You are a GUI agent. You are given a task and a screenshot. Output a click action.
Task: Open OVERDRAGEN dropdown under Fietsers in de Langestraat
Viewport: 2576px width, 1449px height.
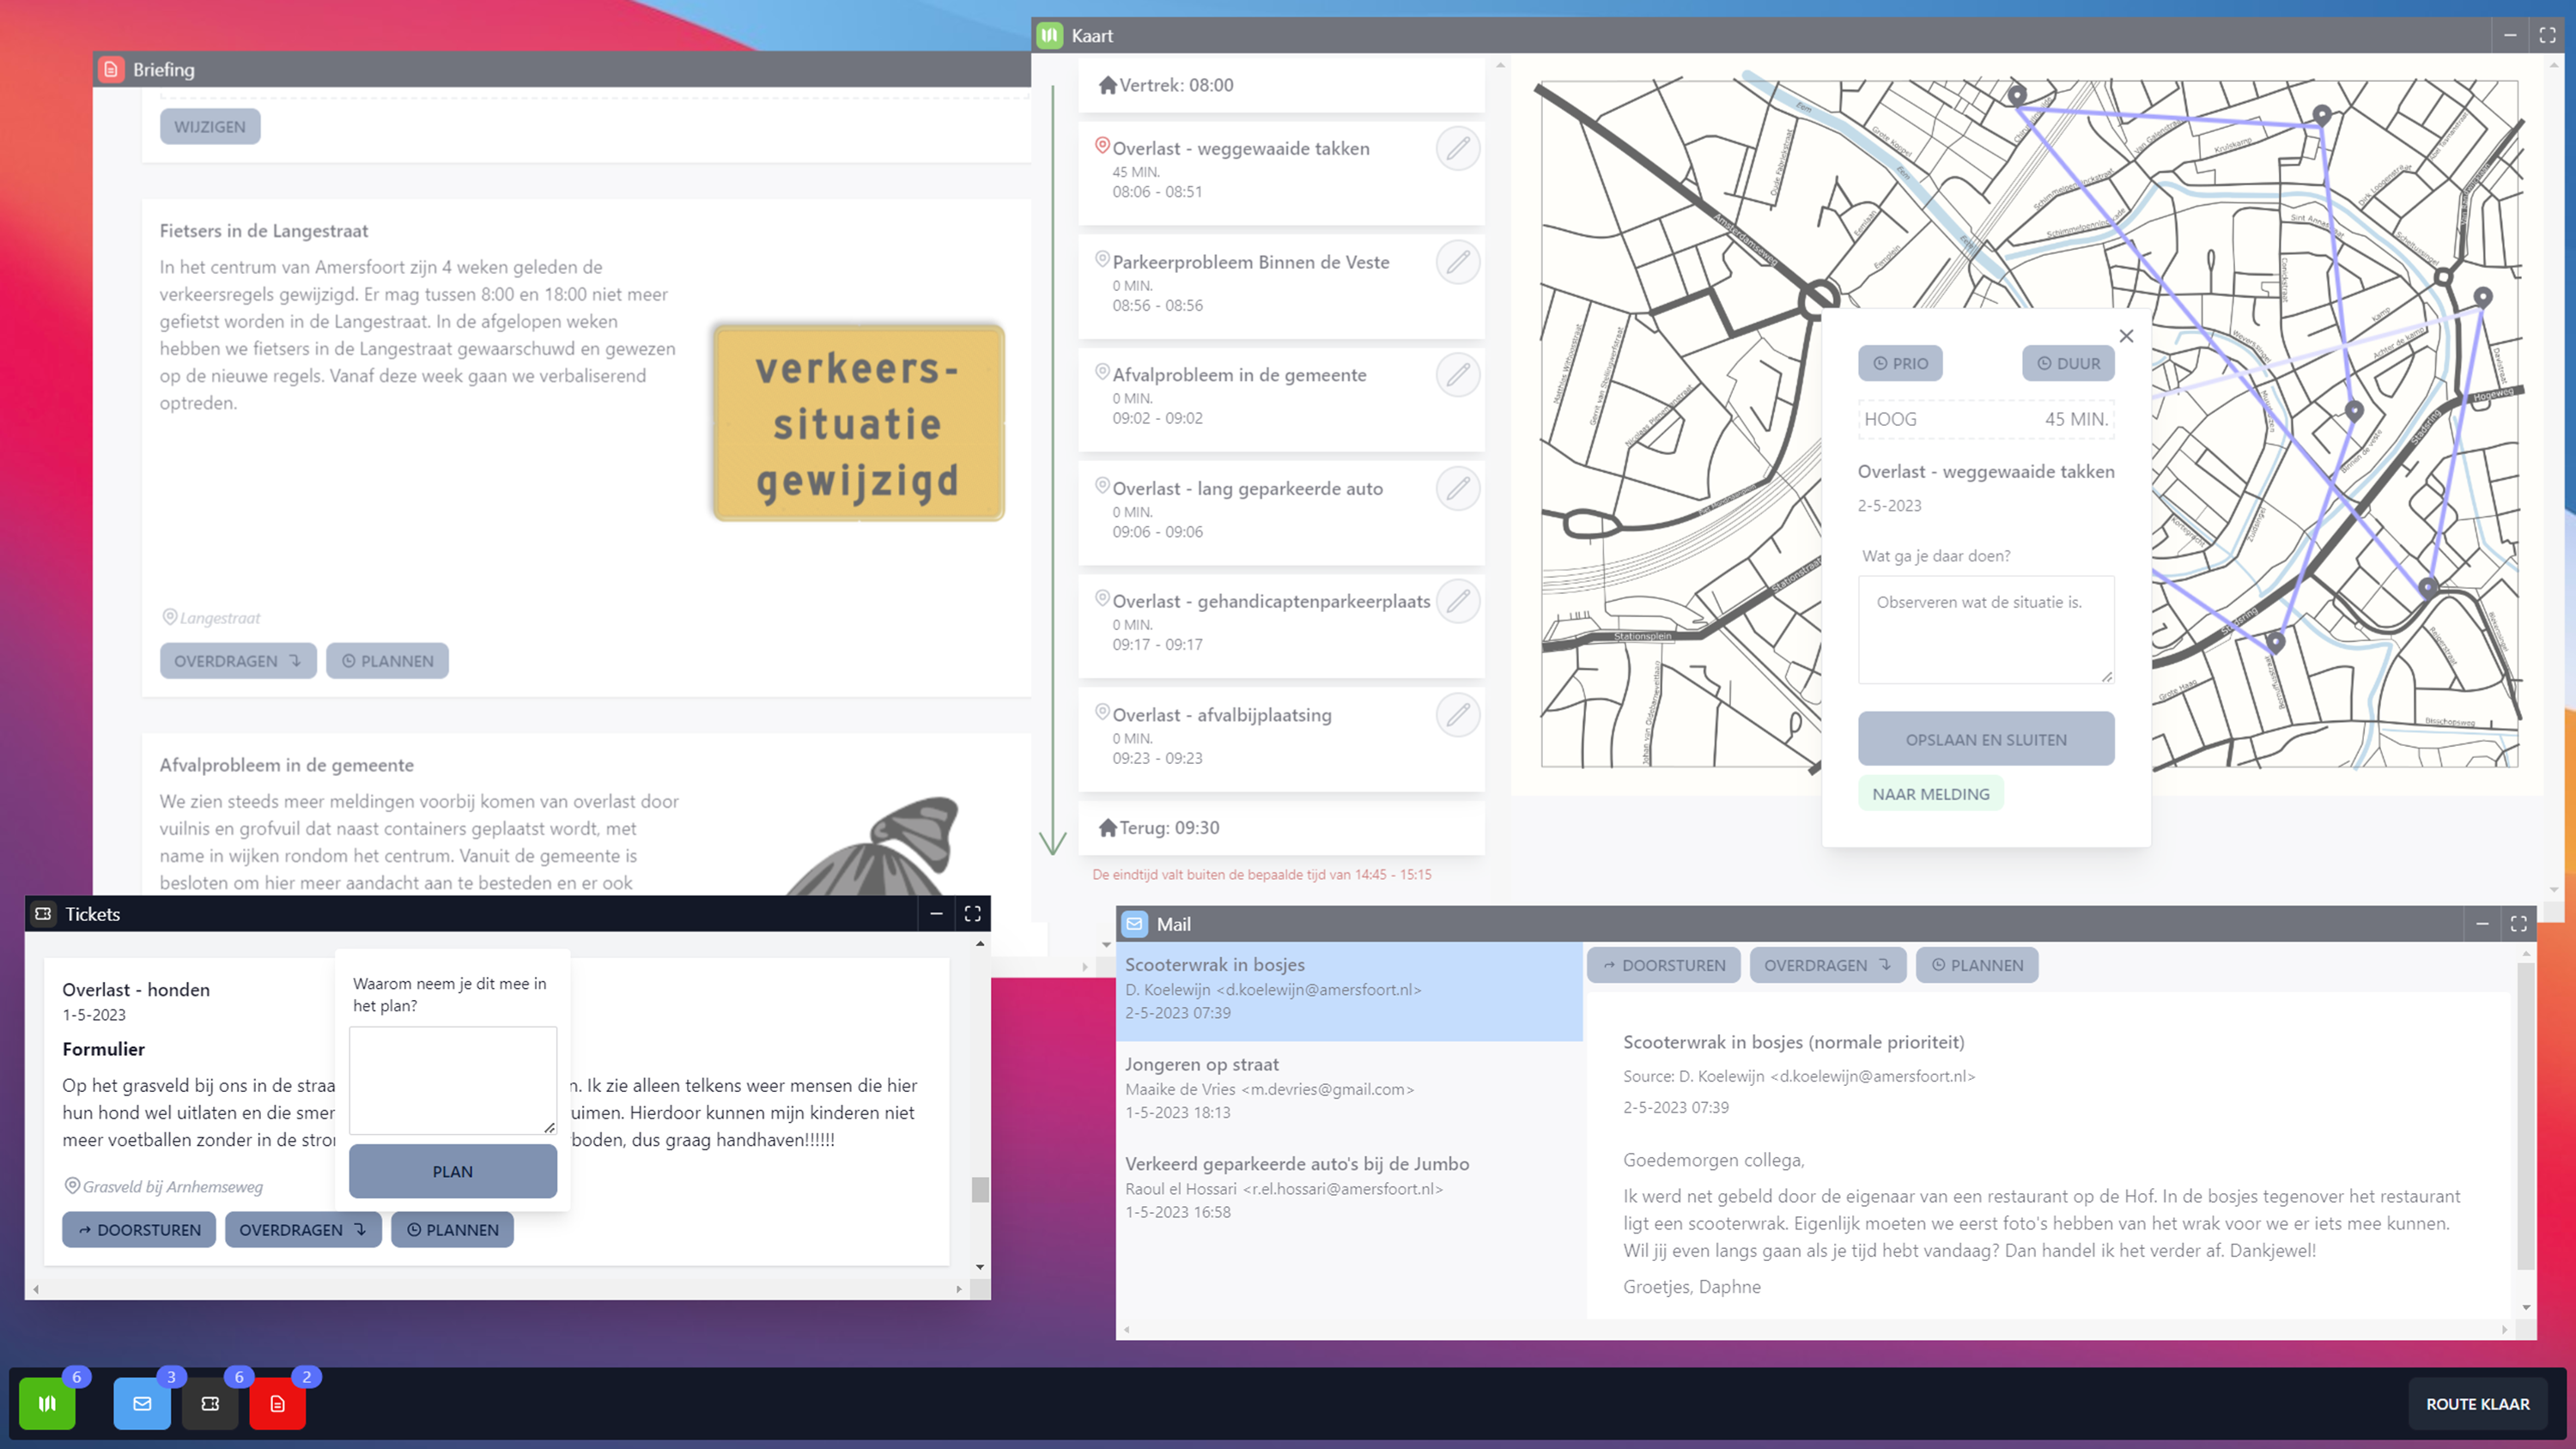tap(238, 661)
